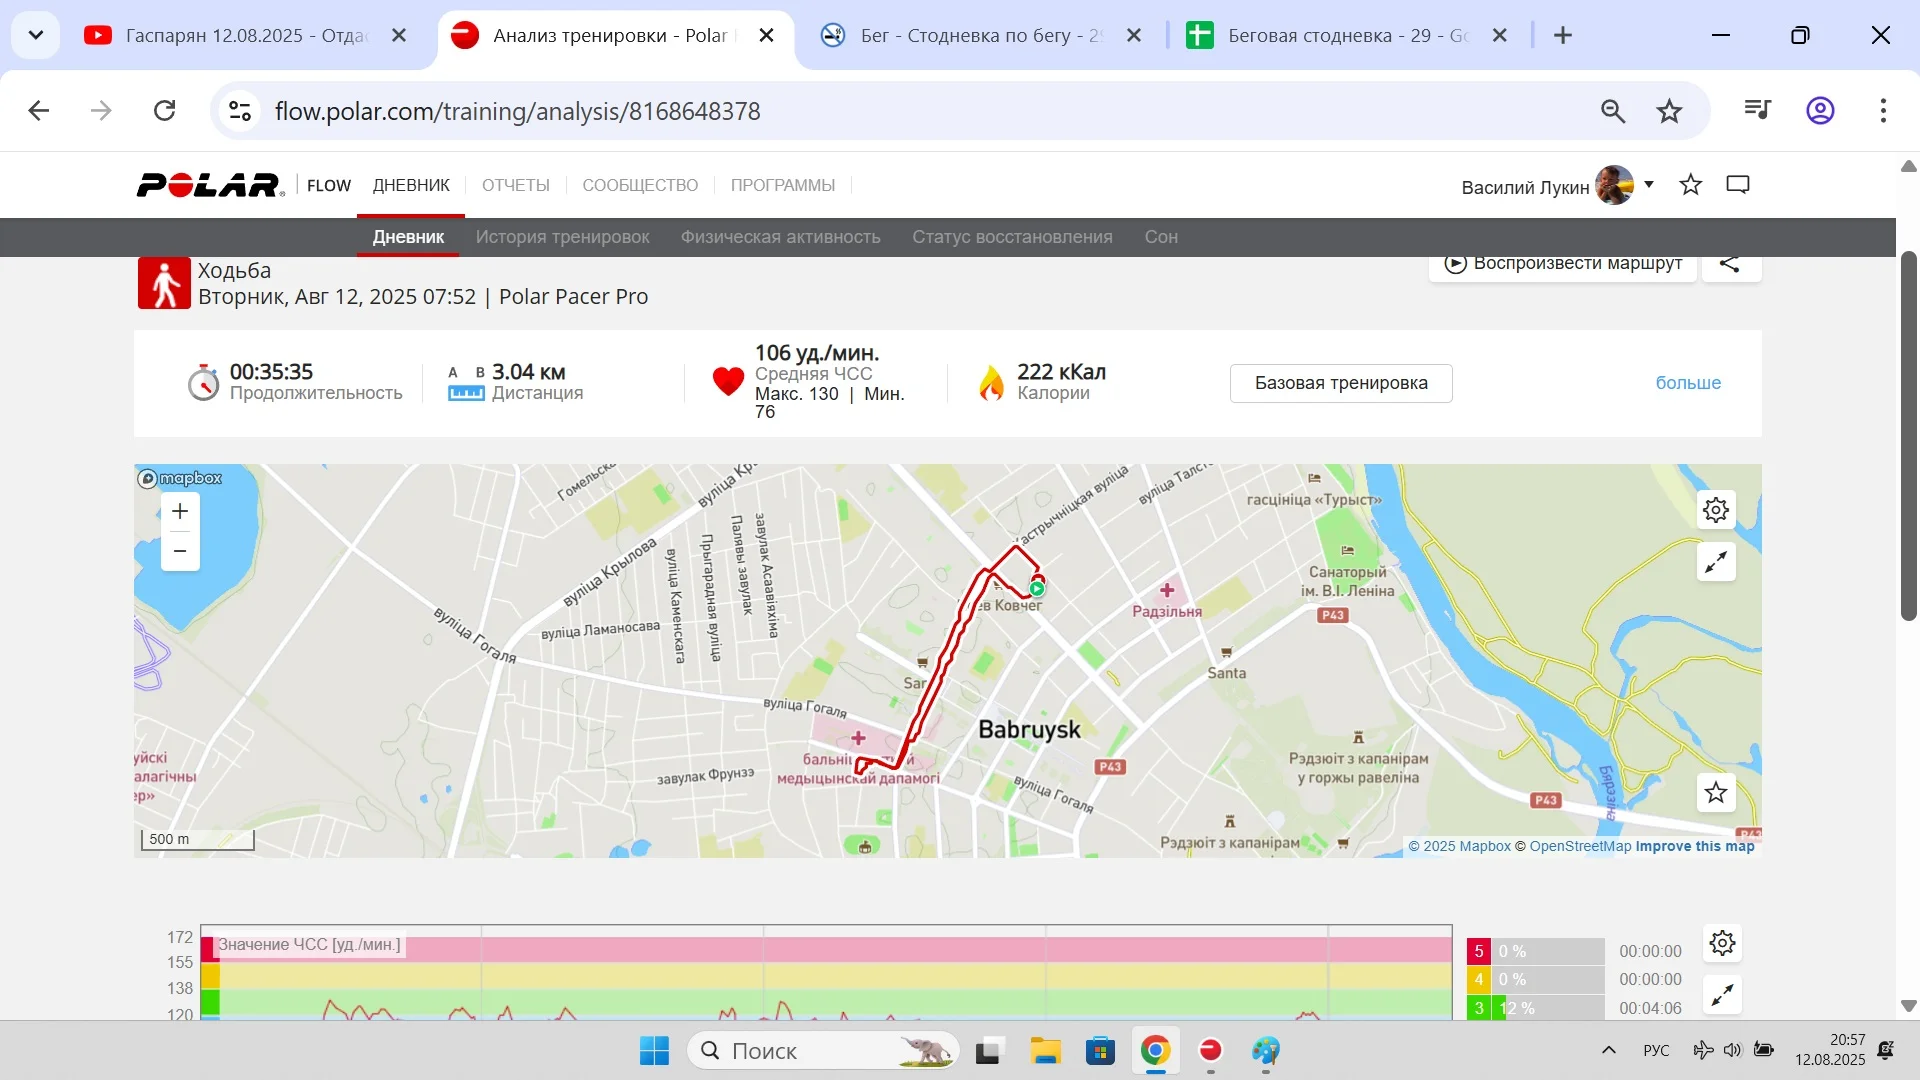Expand map to fullscreen view
1920x1080 pixels.
coord(1716,562)
